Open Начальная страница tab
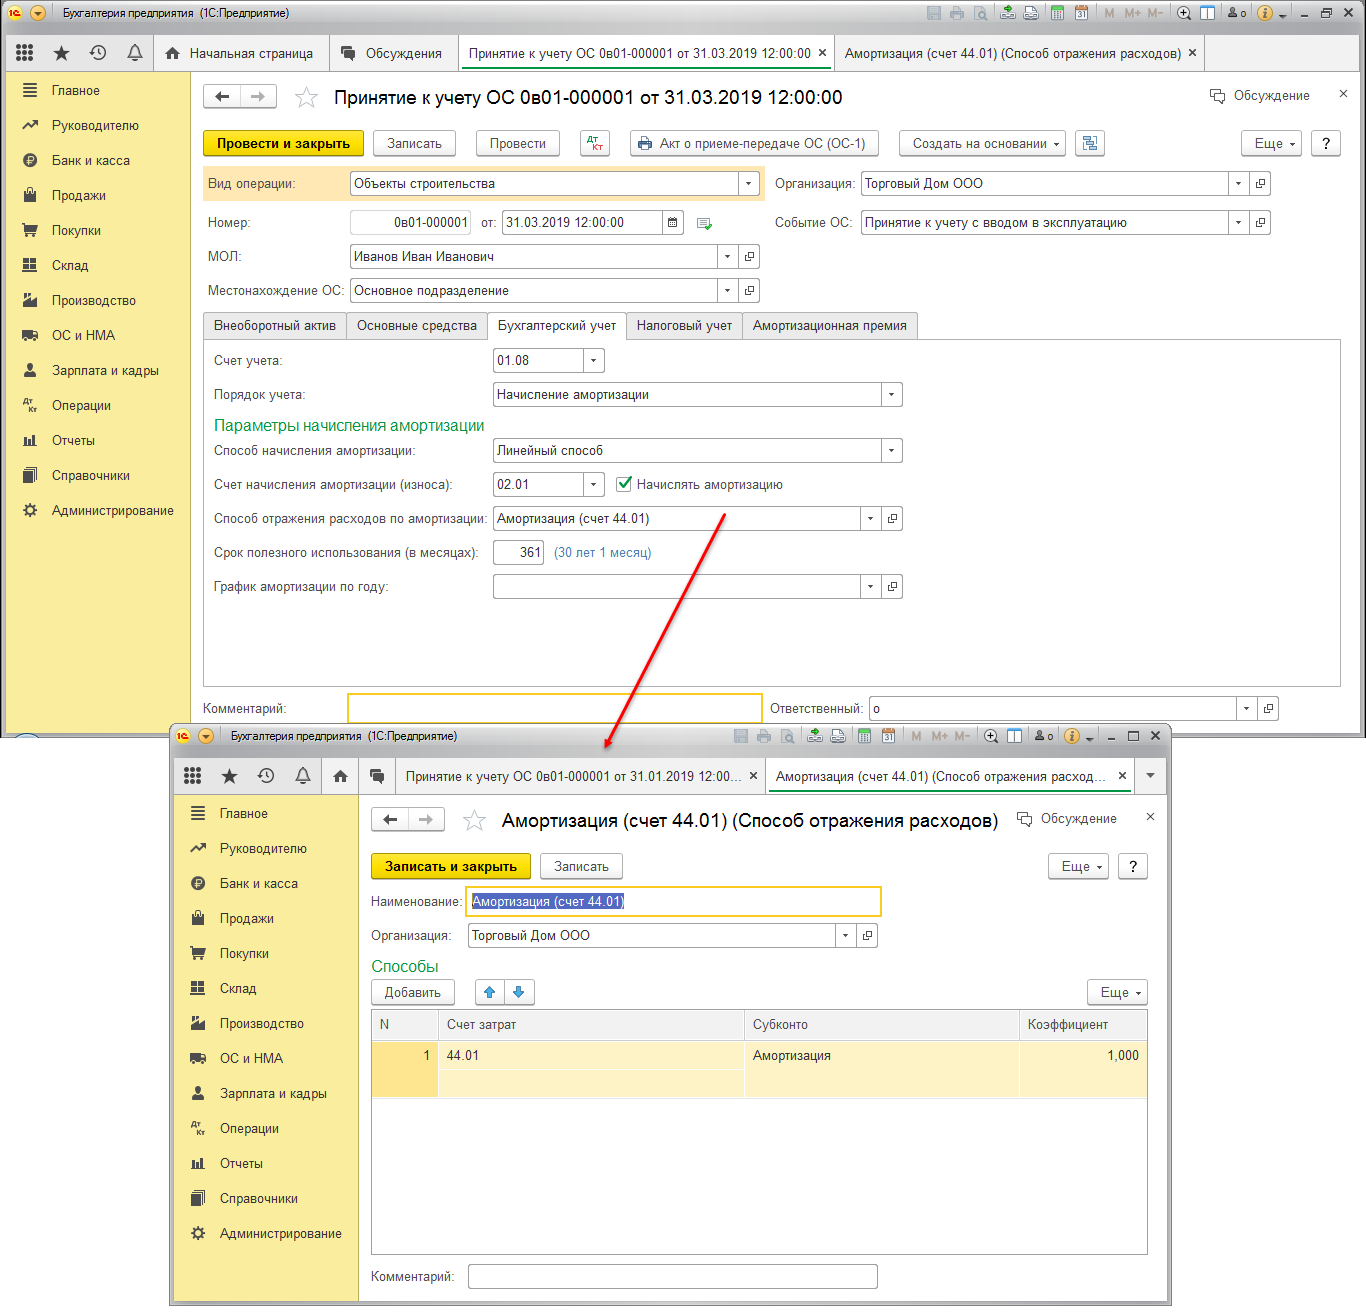1366x1312 pixels. point(240,53)
